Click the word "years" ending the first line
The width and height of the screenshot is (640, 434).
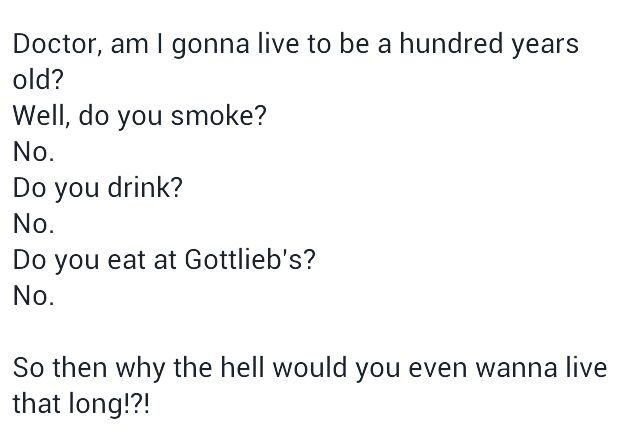click(544, 48)
